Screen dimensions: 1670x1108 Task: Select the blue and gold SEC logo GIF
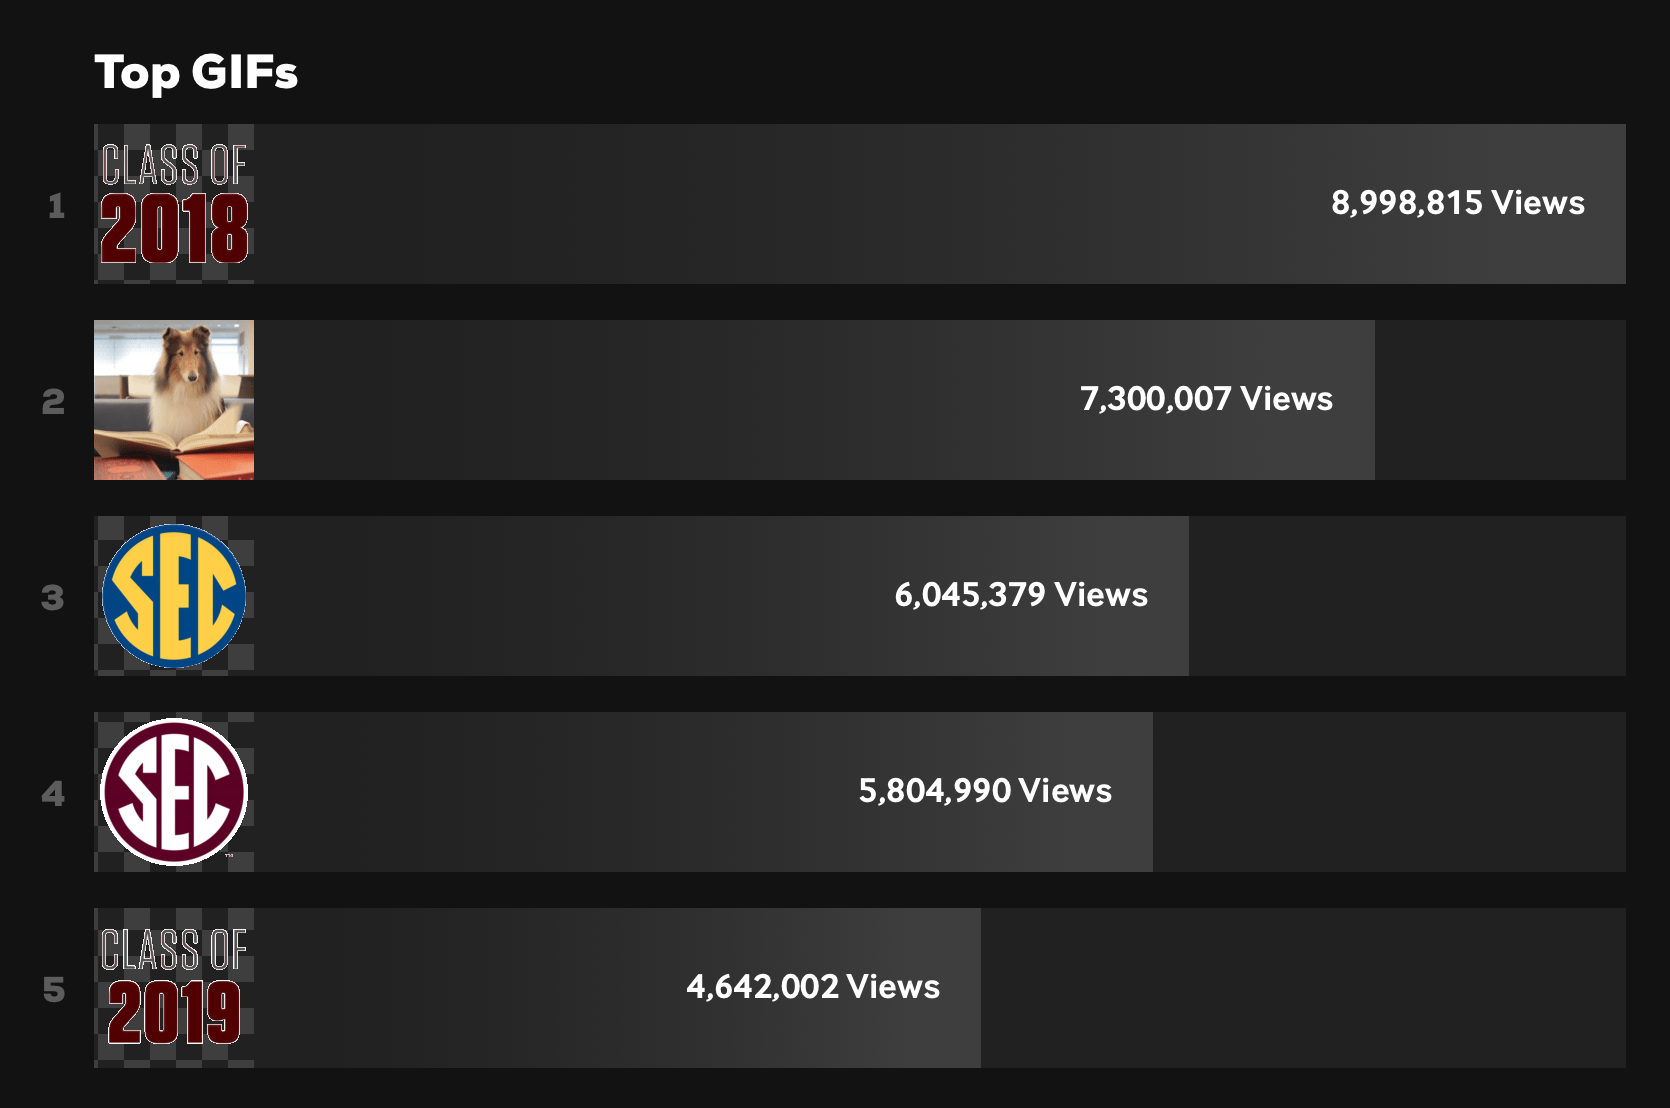coord(174,596)
